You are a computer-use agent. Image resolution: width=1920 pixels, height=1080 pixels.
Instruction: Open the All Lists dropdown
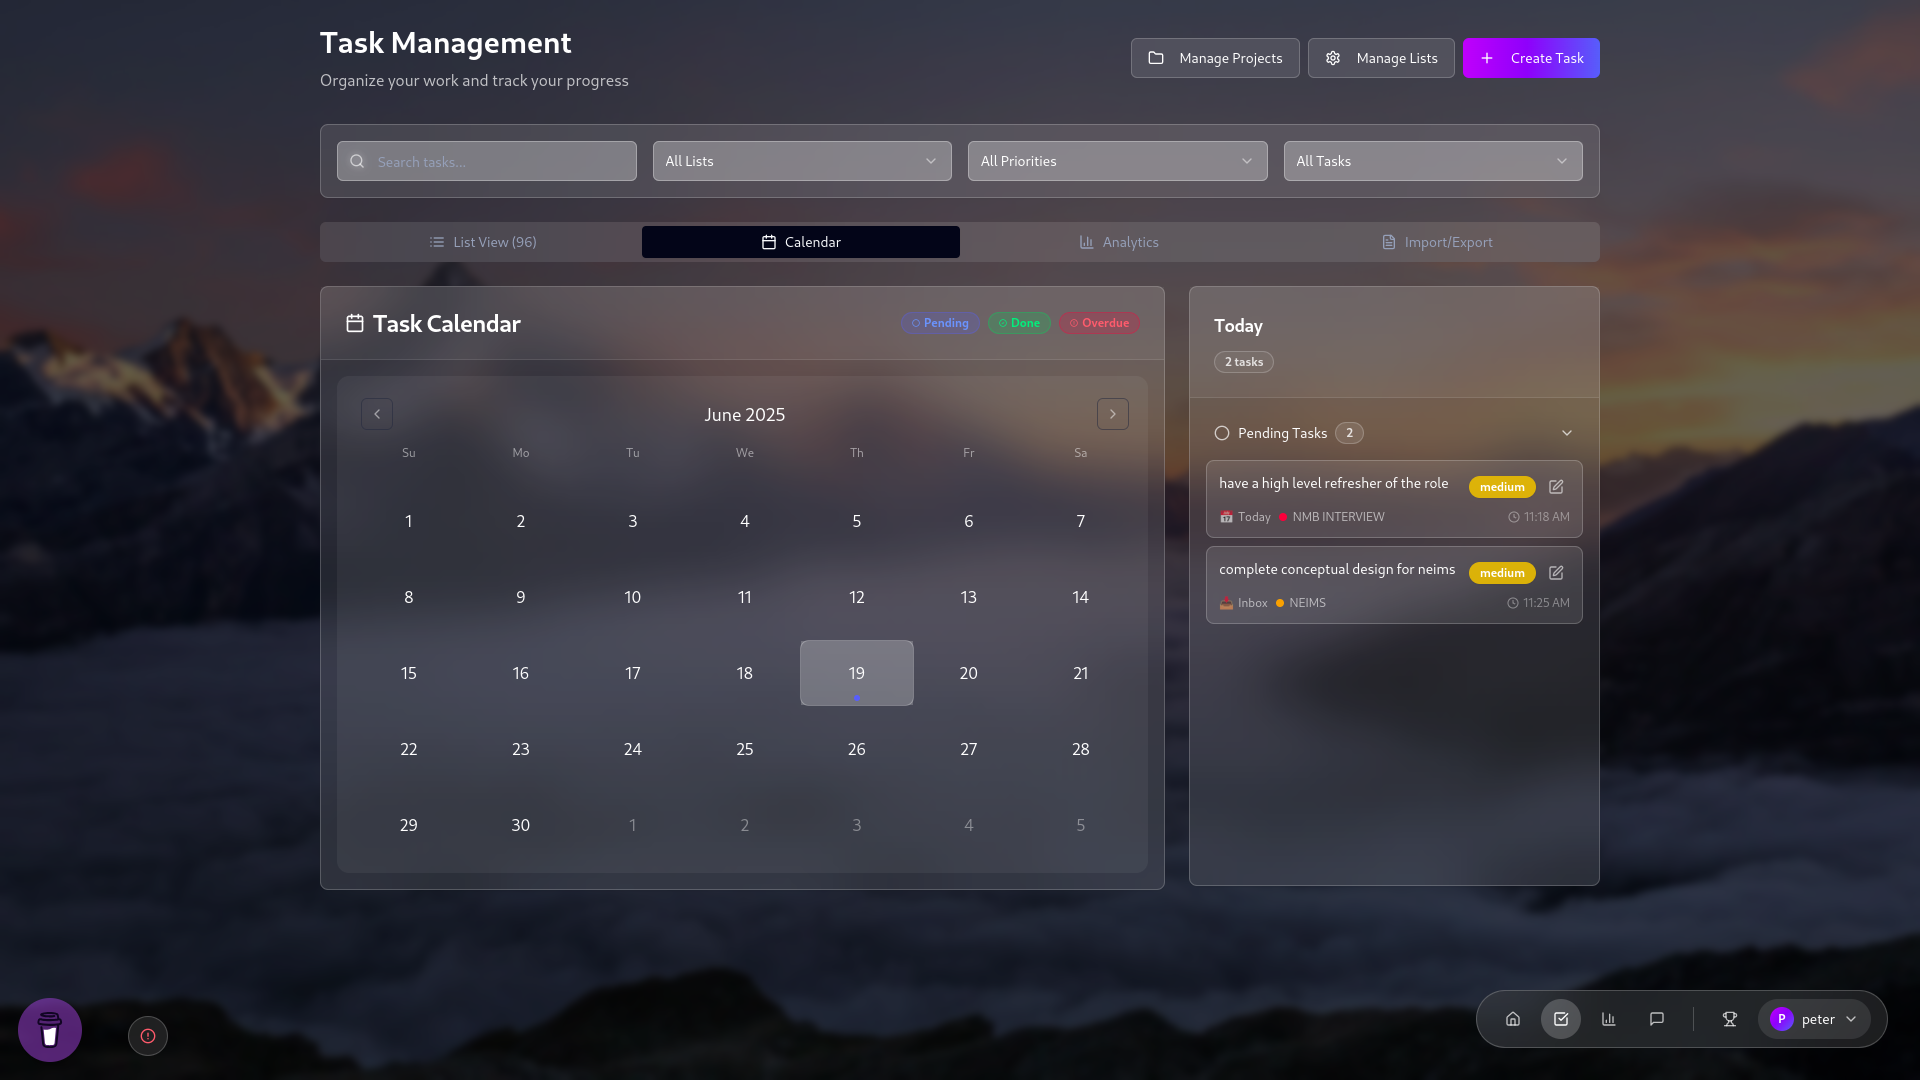[x=801, y=161]
